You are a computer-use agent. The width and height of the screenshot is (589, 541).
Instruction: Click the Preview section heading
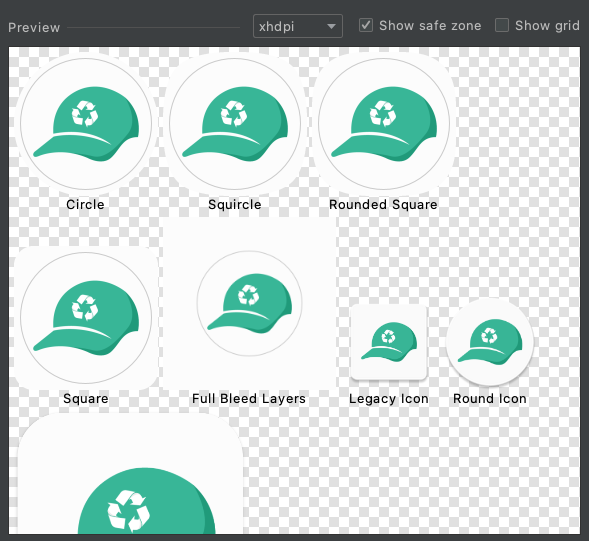34,27
